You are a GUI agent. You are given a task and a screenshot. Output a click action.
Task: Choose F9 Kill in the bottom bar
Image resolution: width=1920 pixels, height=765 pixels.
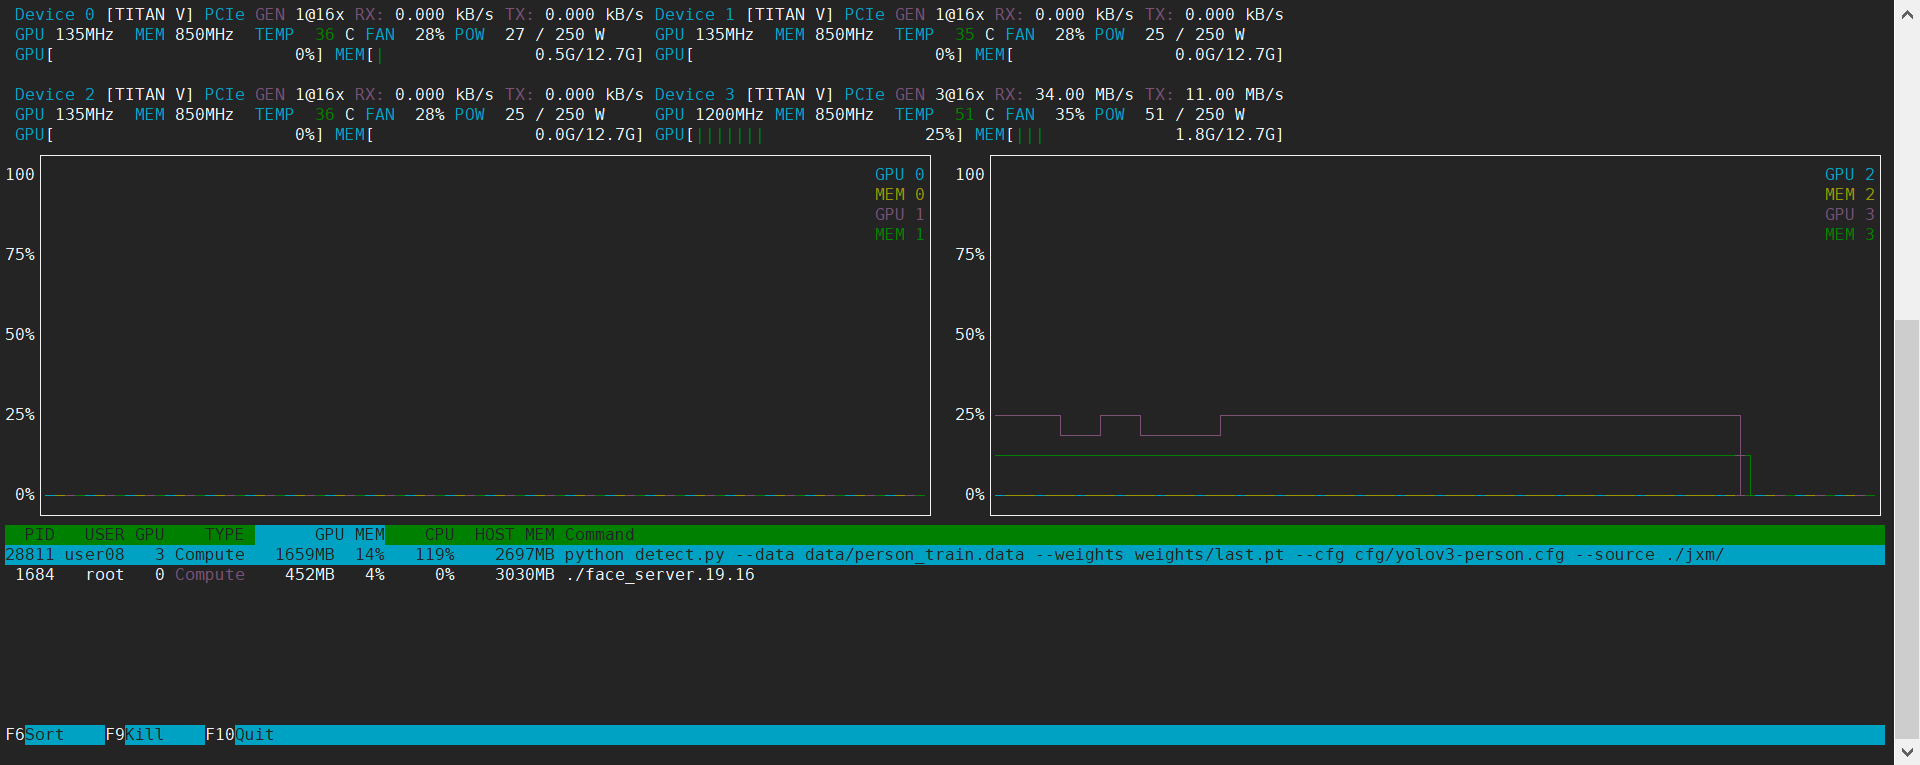click(x=155, y=735)
